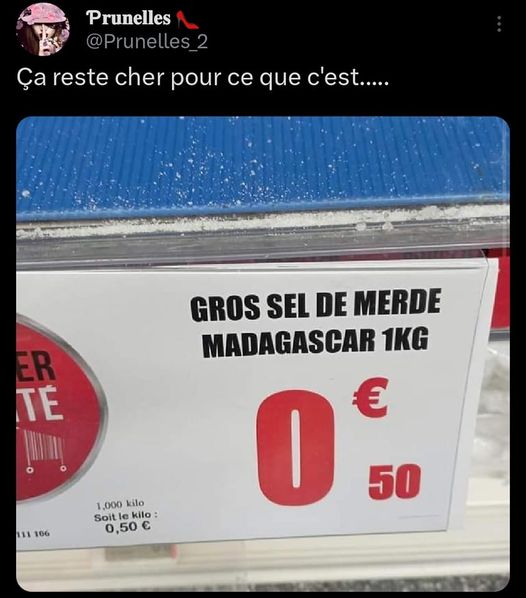The width and height of the screenshot is (526, 598).
Task: Click the blue salt-dusted shelf surface in photo
Action: point(263,166)
